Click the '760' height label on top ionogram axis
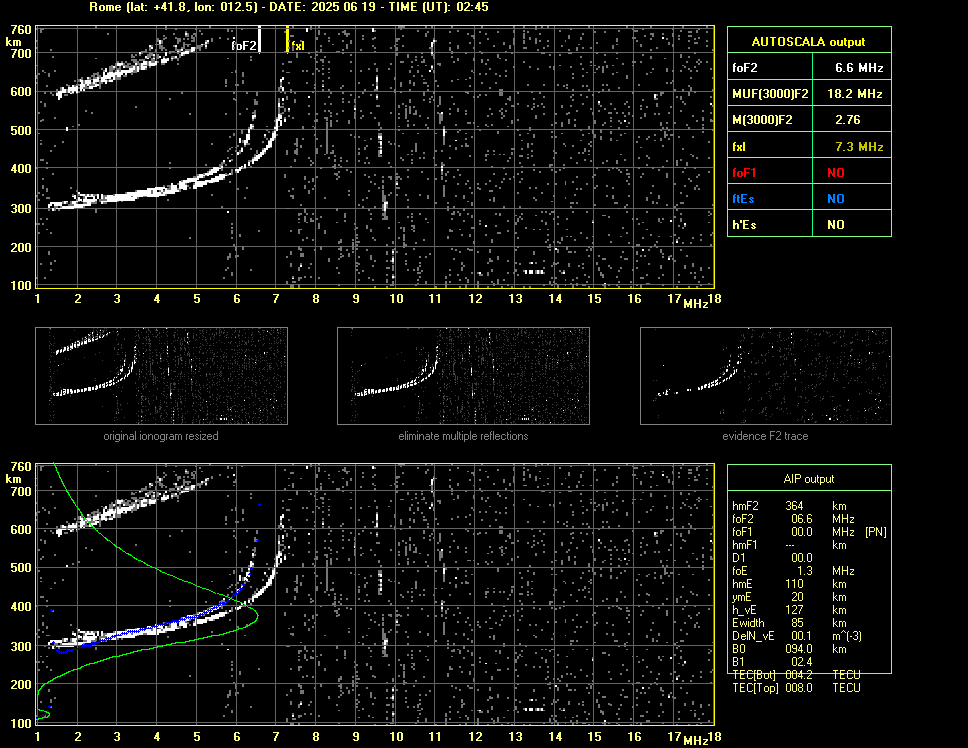Screen dimensions: 968x748 (21, 29)
